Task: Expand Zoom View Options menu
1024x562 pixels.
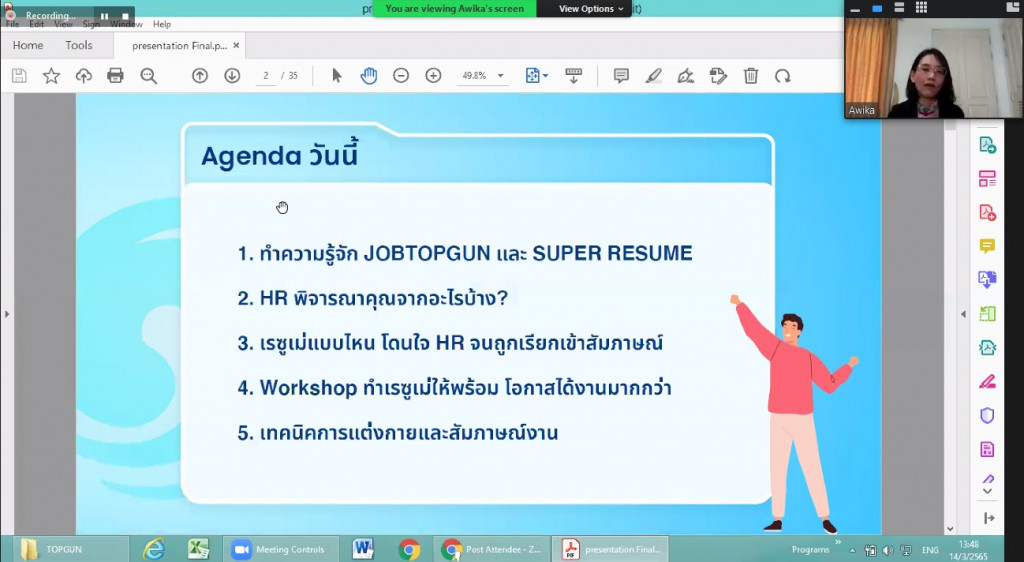Action: tap(591, 9)
